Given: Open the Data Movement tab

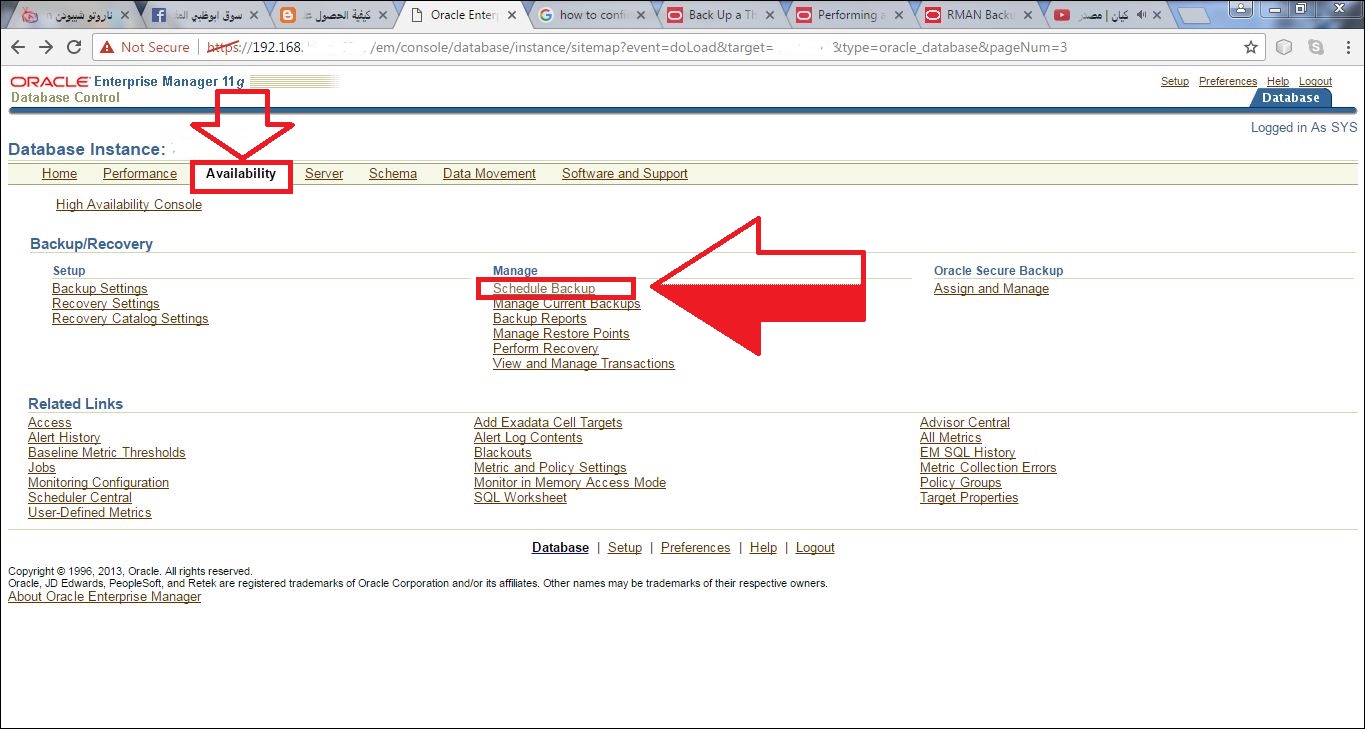Looking at the screenshot, I should coord(489,174).
